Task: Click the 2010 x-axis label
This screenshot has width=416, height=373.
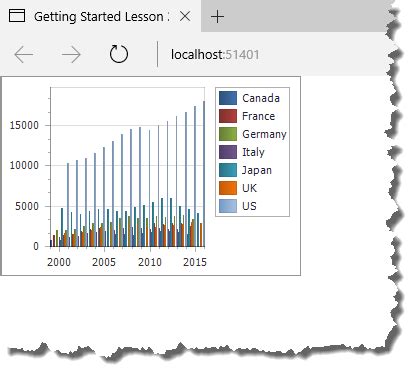Action: click(x=150, y=262)
